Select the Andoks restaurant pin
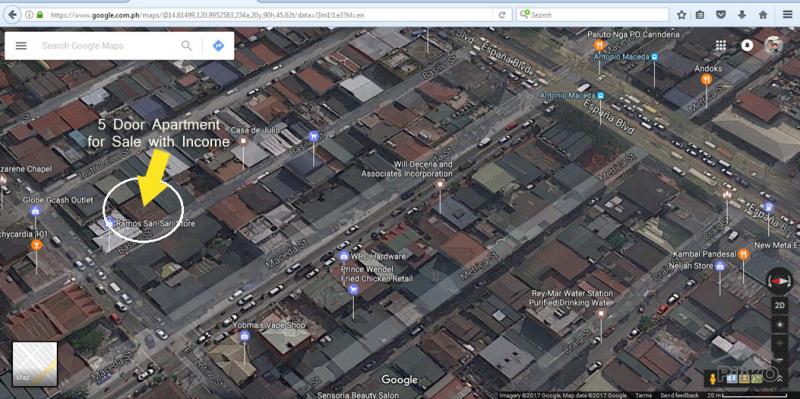The height and width of the screenshot is (399, 800). (706, 79)
